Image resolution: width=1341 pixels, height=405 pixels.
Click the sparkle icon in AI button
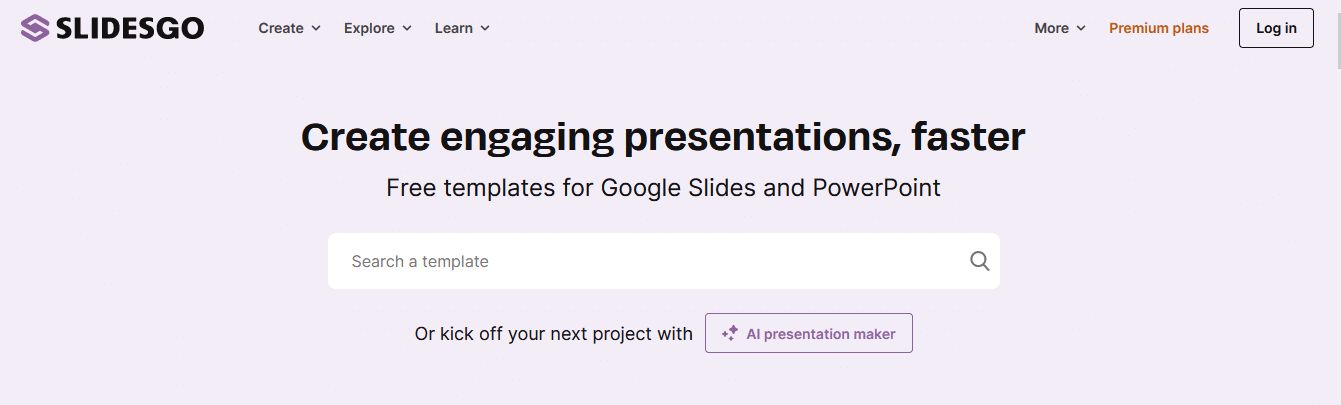730,334
